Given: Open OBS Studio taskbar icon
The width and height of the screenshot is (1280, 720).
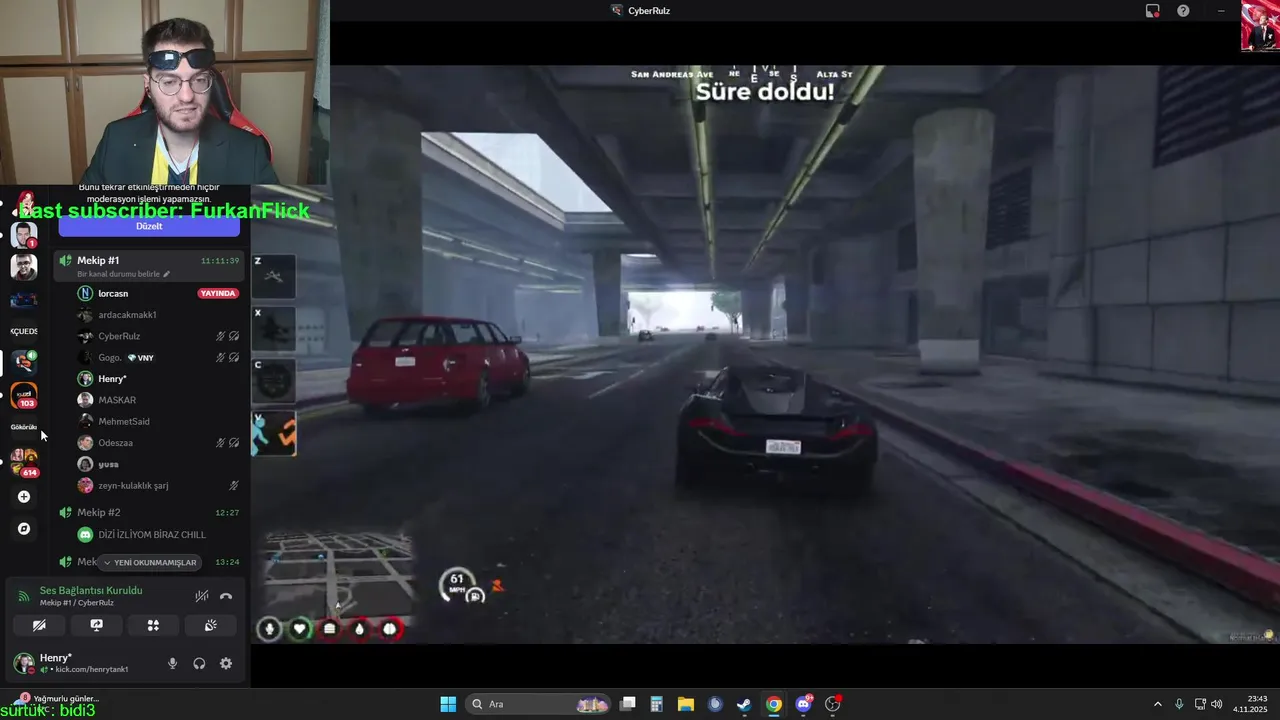Looking at the screenshot, I should [x=833, y=704].
